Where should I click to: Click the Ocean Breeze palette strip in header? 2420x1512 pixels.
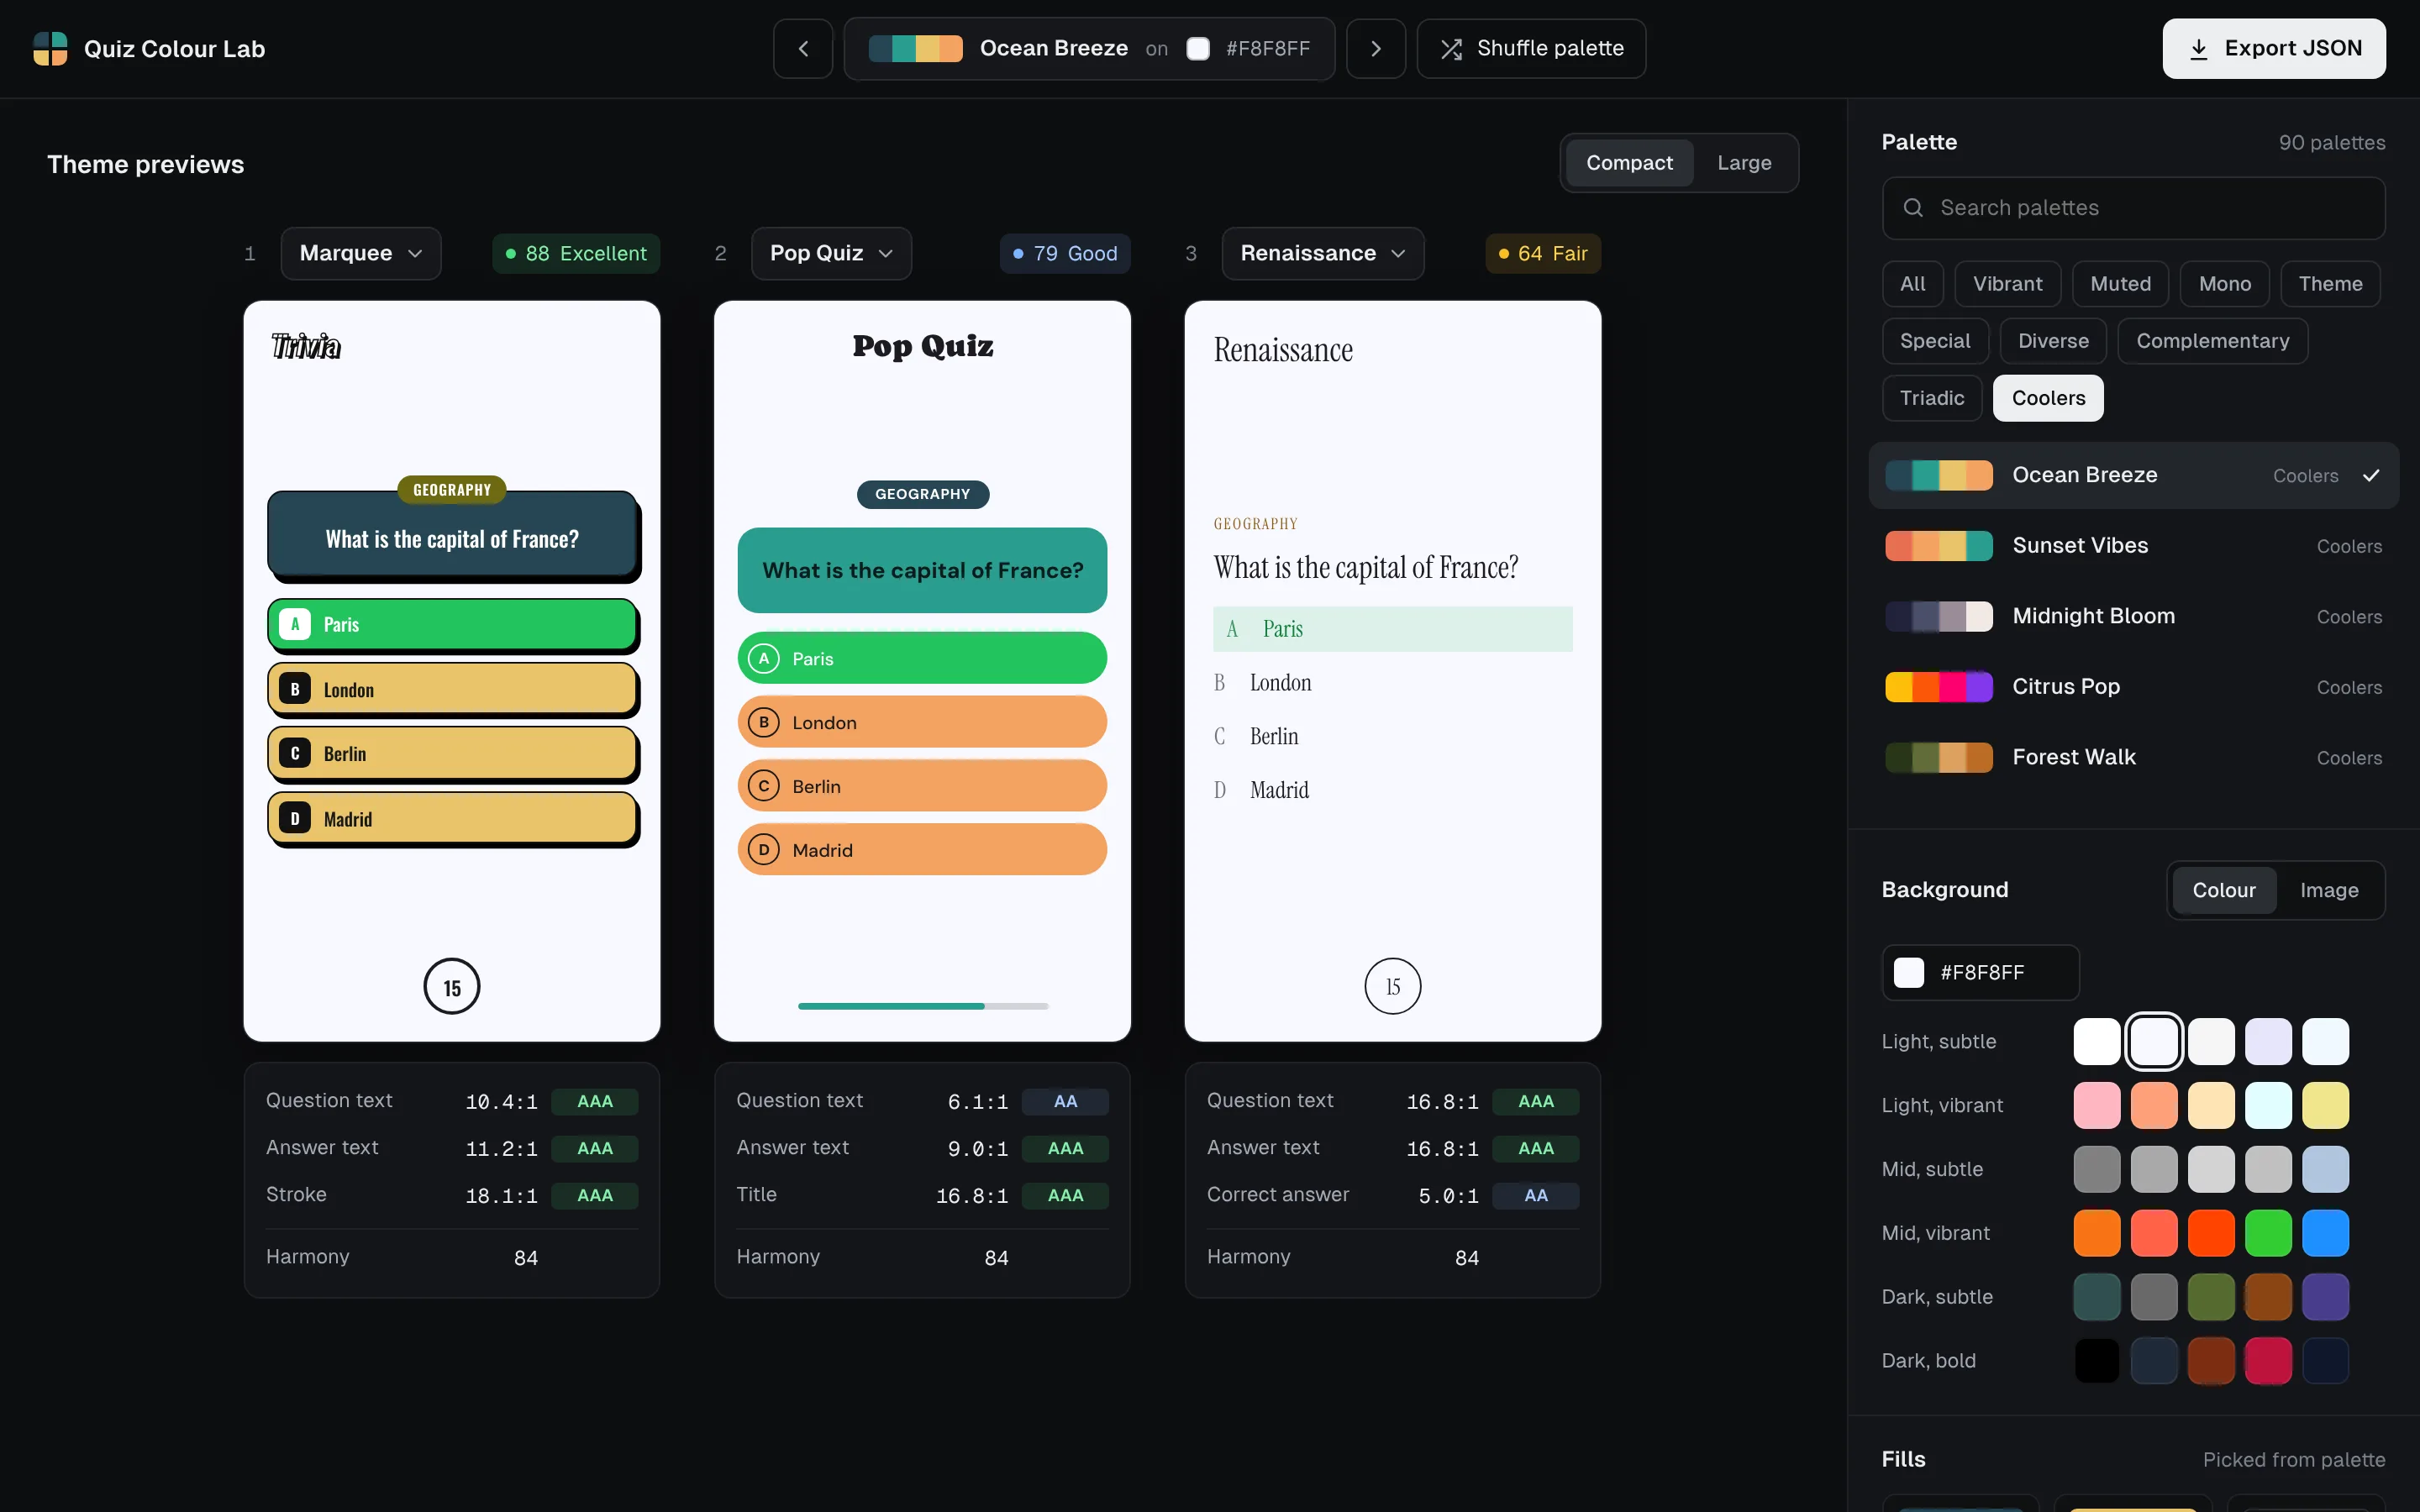[x=916, y=48]
